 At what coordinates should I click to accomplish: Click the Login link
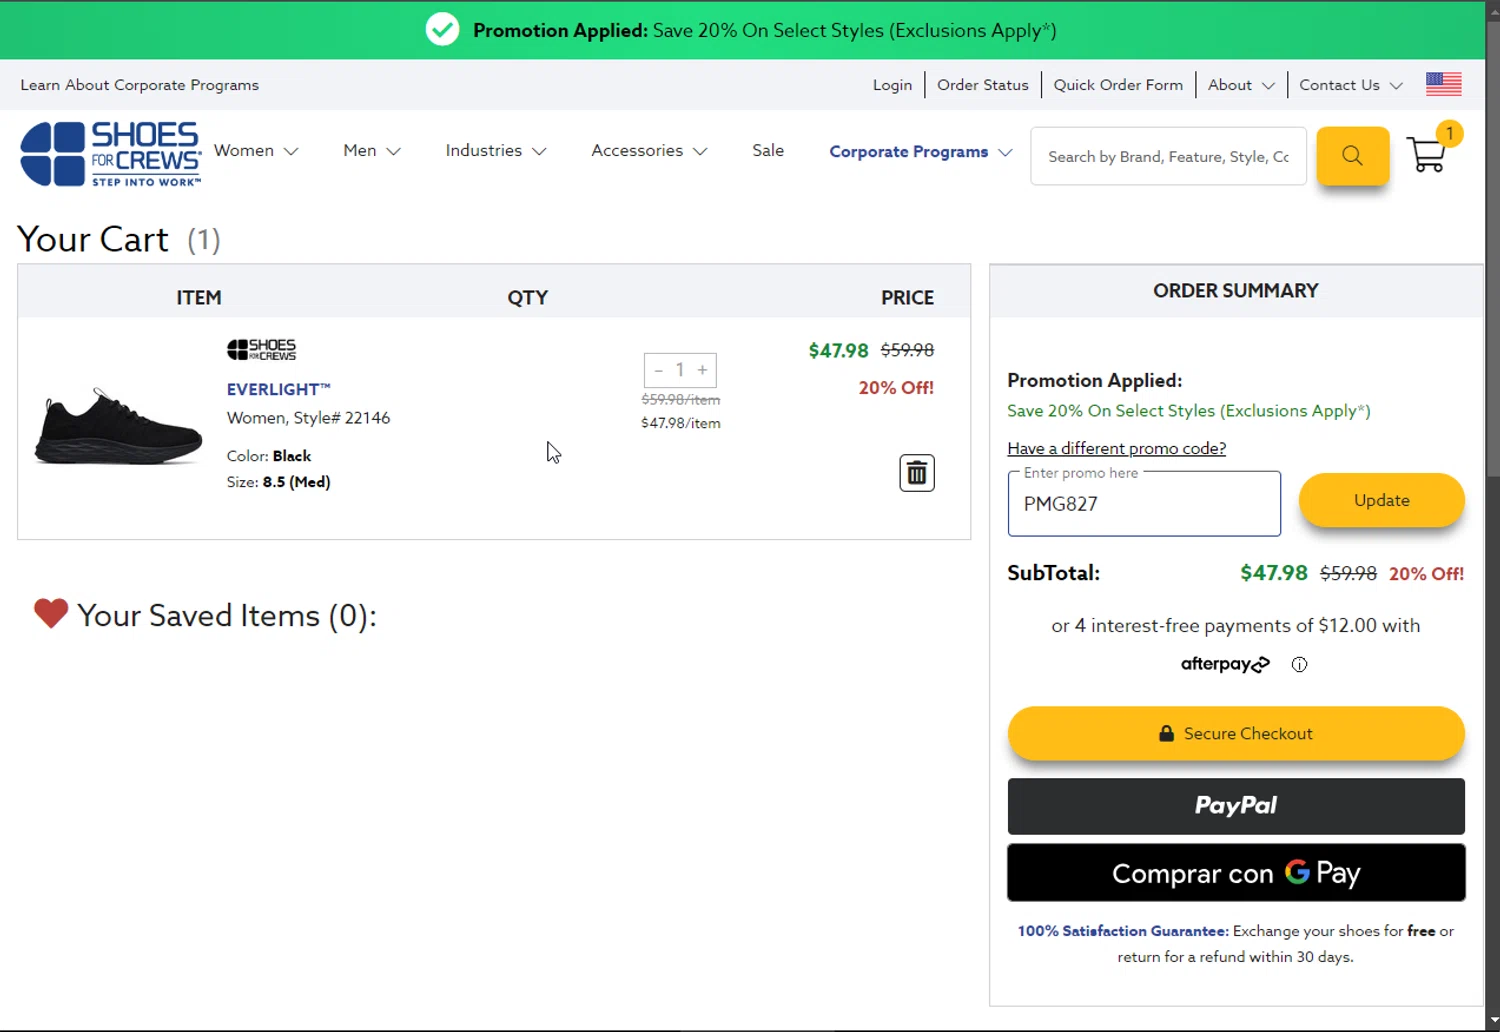[x=892, y=85]
